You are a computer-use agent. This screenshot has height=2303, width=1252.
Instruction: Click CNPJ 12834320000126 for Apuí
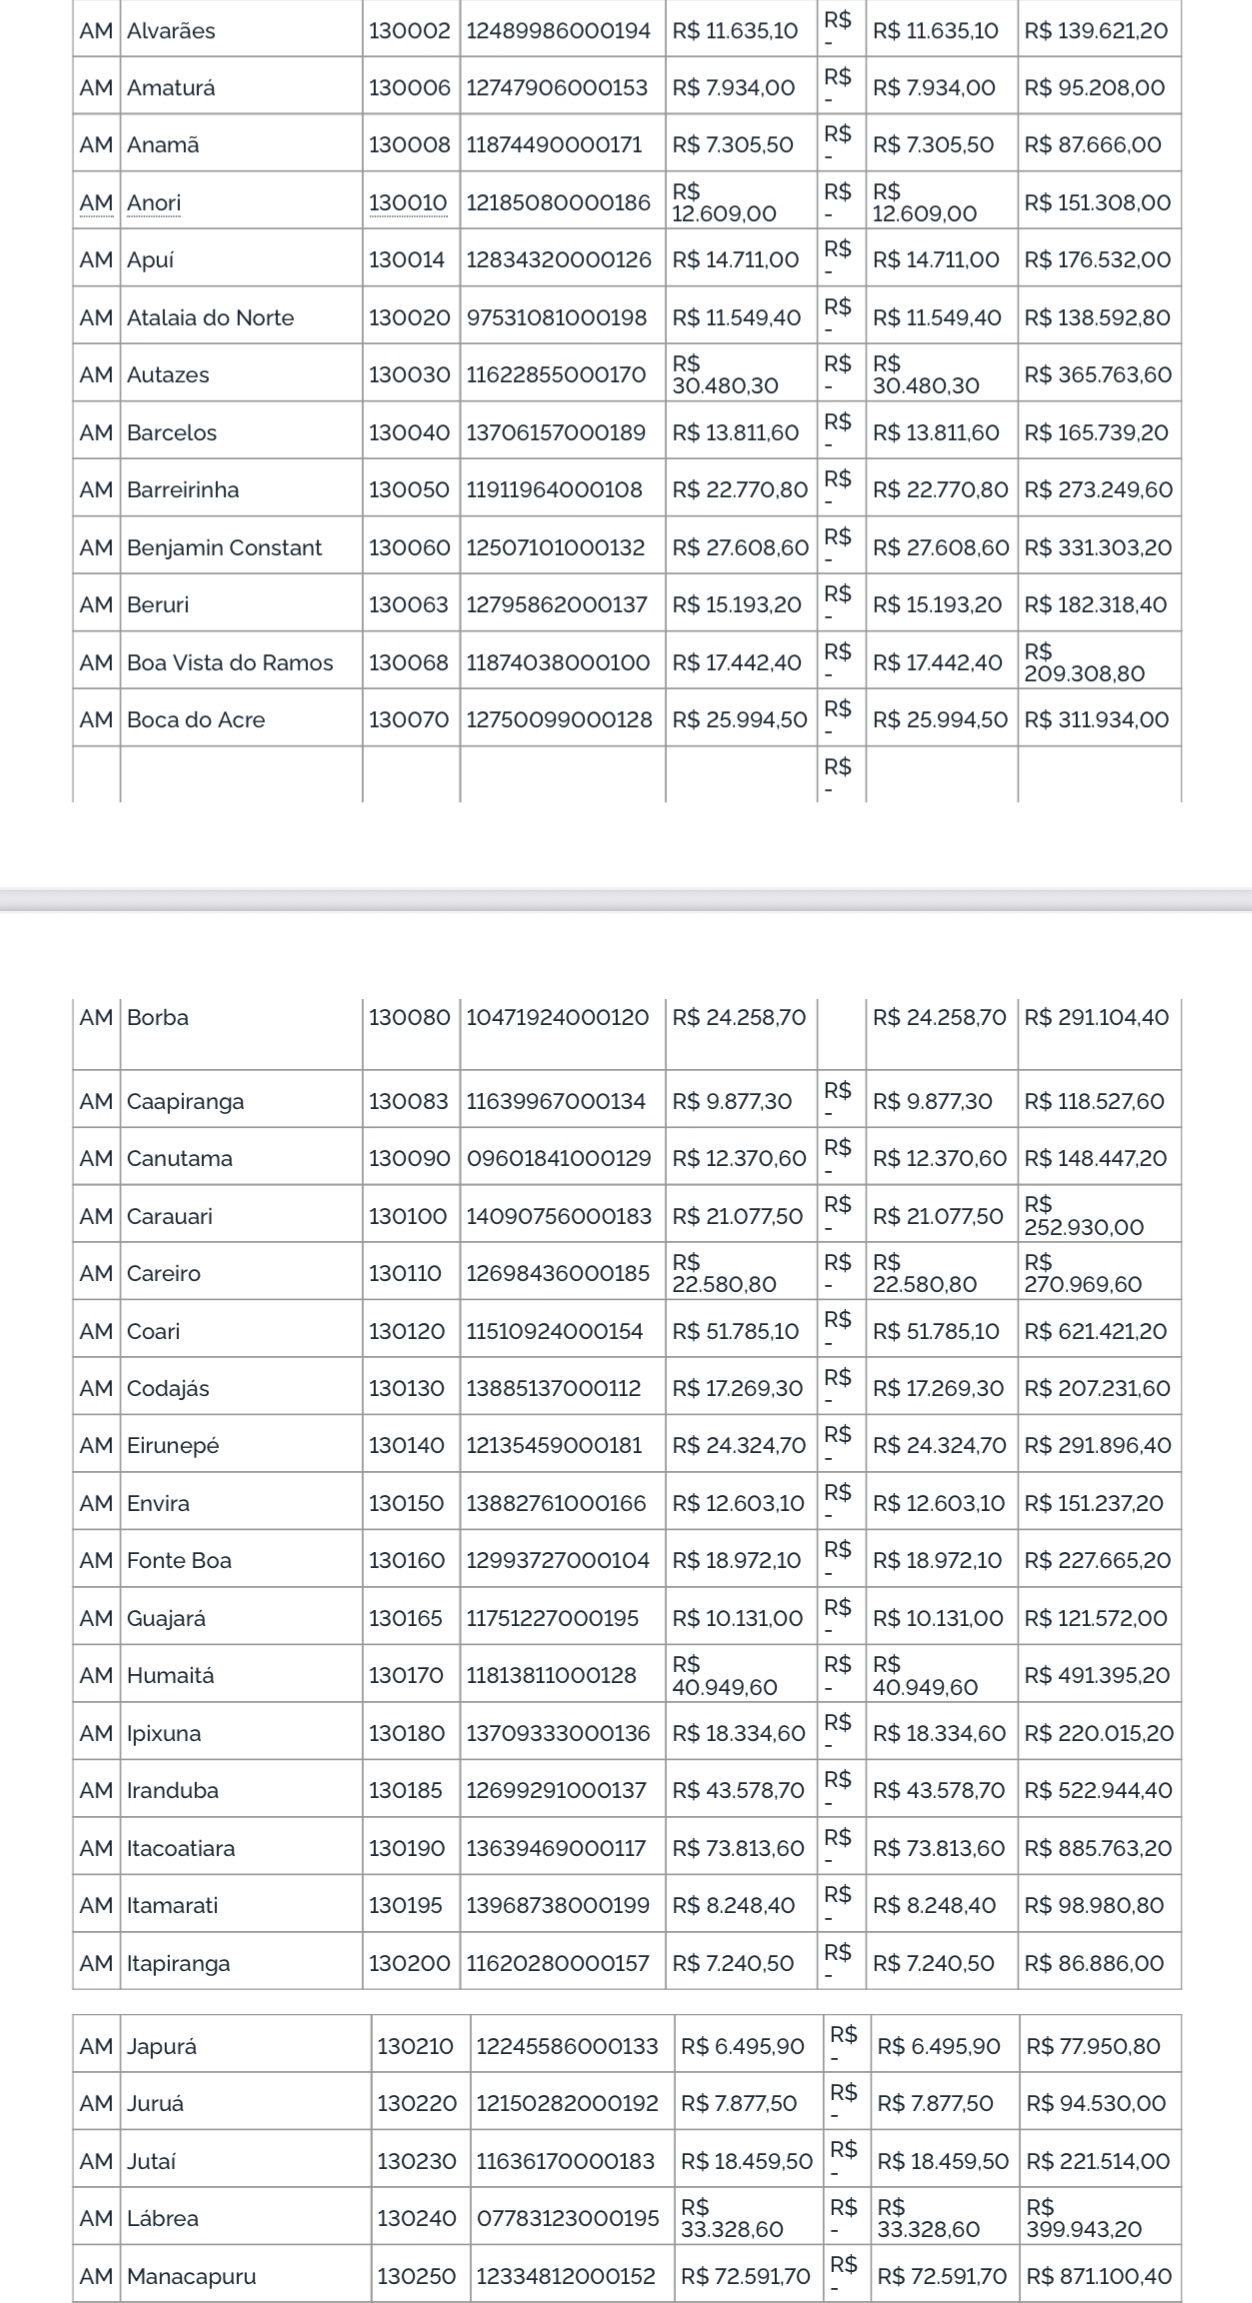[x=559, y=260]
